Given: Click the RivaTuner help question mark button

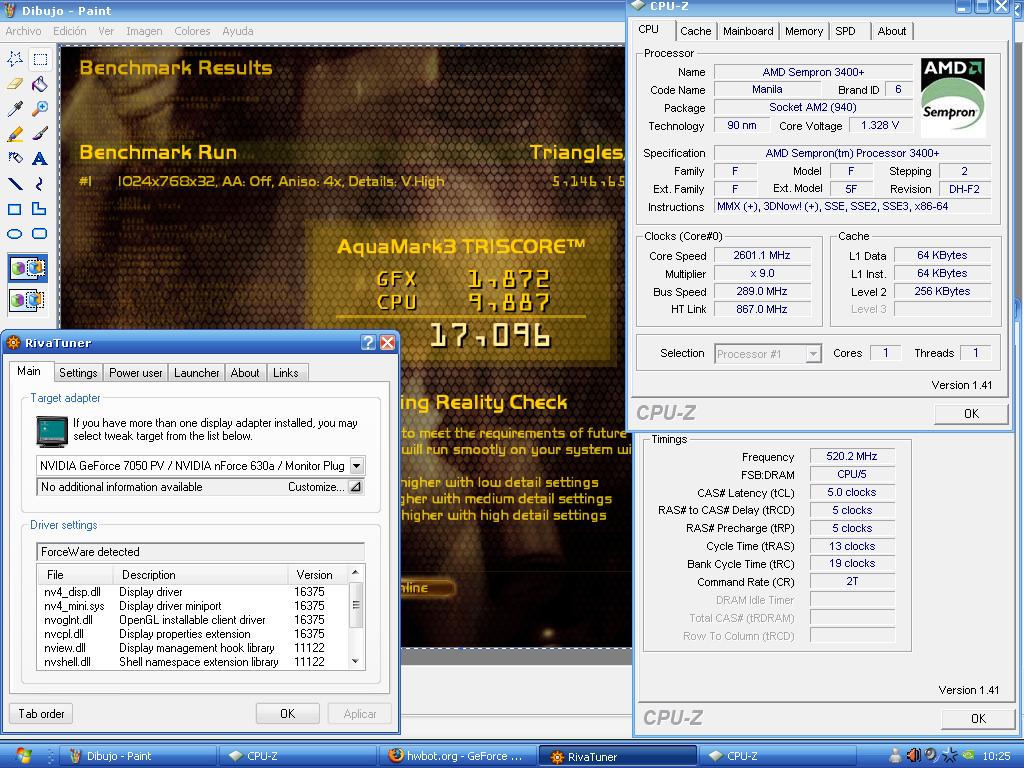Looking at the screenshot, I should click(x=368, y=342).
